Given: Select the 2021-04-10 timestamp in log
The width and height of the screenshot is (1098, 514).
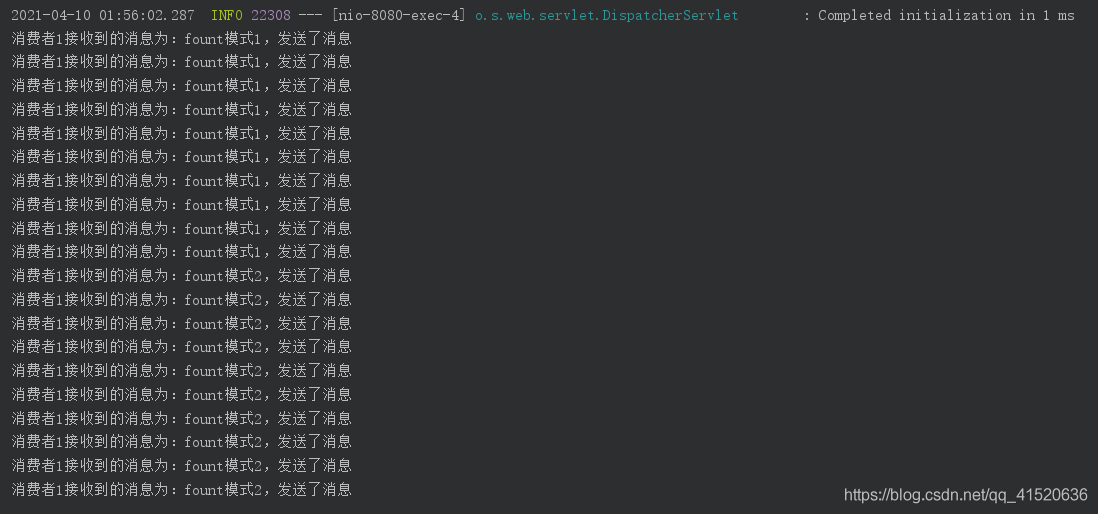Looking at the screenshot, I should [103, 15].
